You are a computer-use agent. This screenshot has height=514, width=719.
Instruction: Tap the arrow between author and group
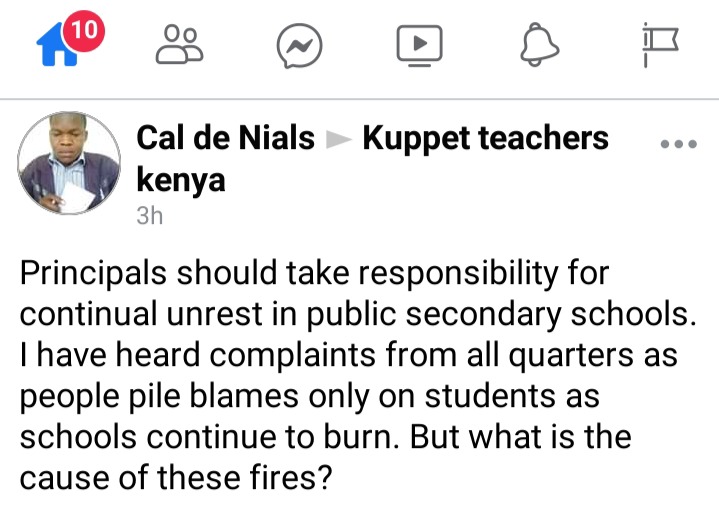[x=338, y=139]
